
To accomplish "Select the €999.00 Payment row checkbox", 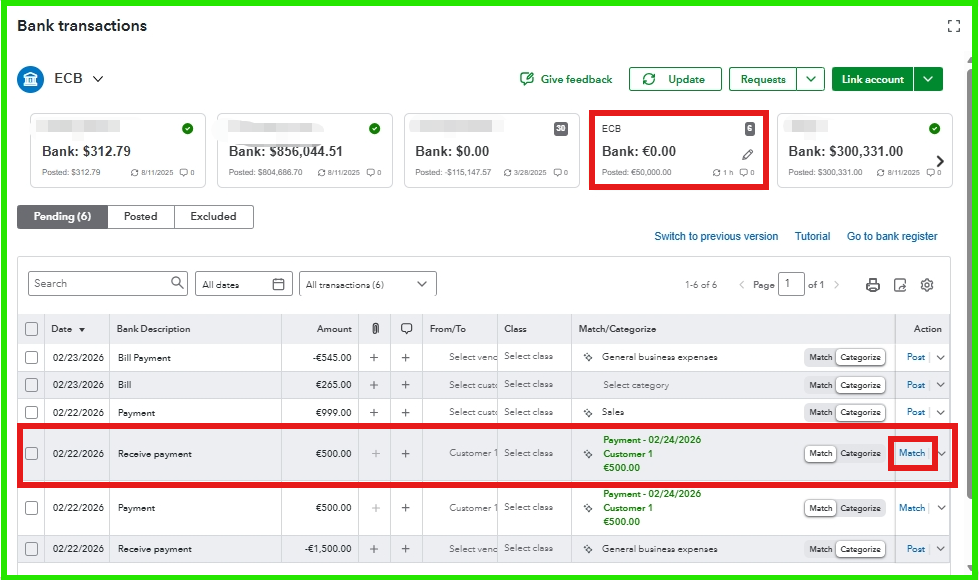I will point(32,412).
